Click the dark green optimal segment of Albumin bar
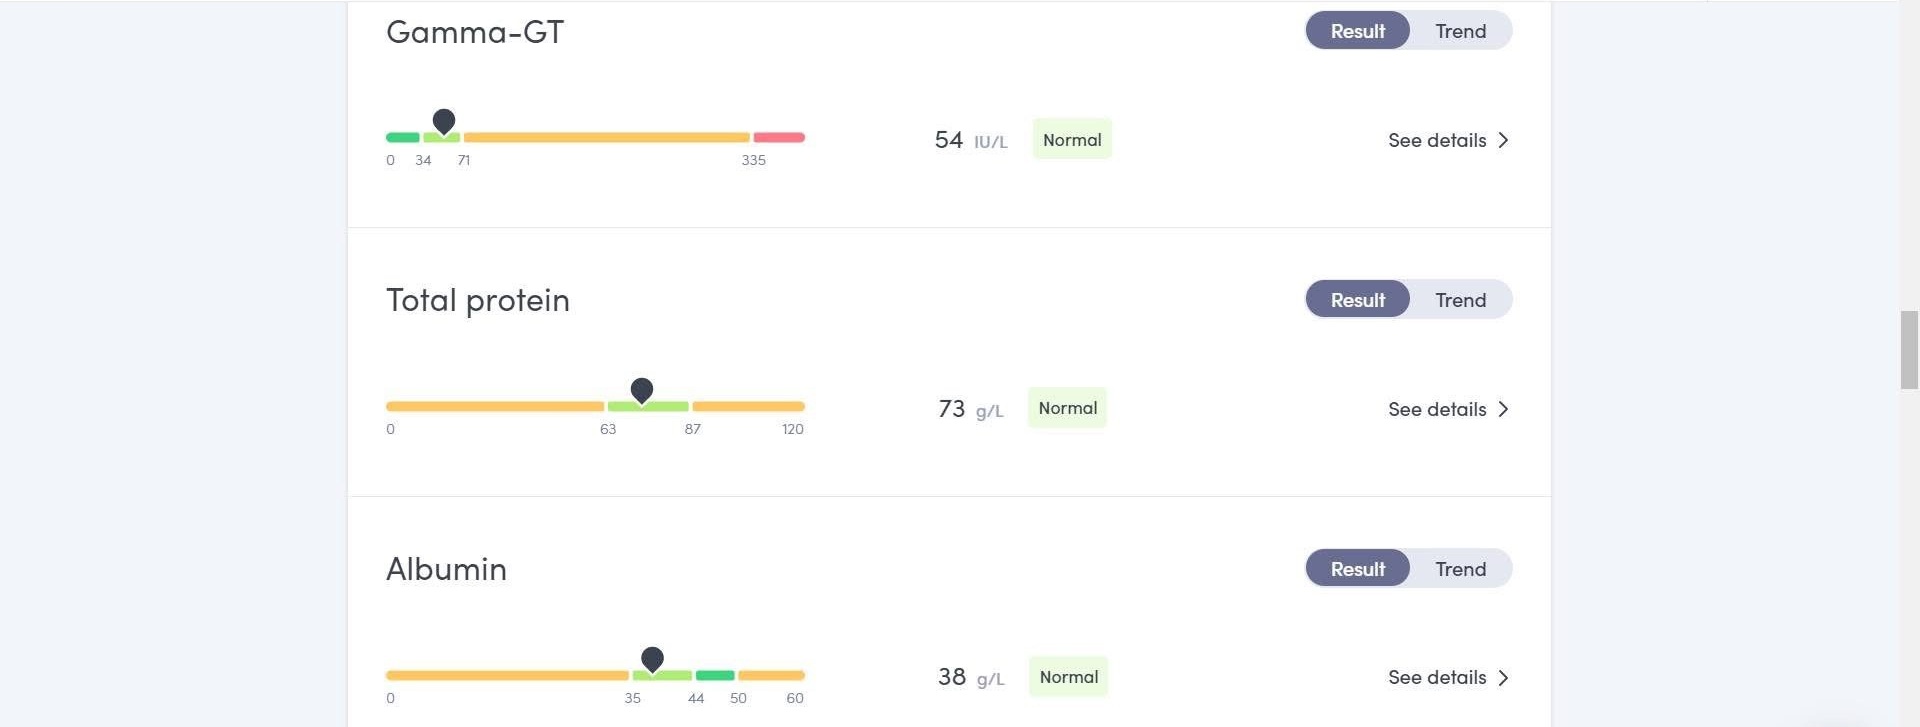The width and height of the screenshot is (1920, 727). pyautogui.click(x=715, y=675)
